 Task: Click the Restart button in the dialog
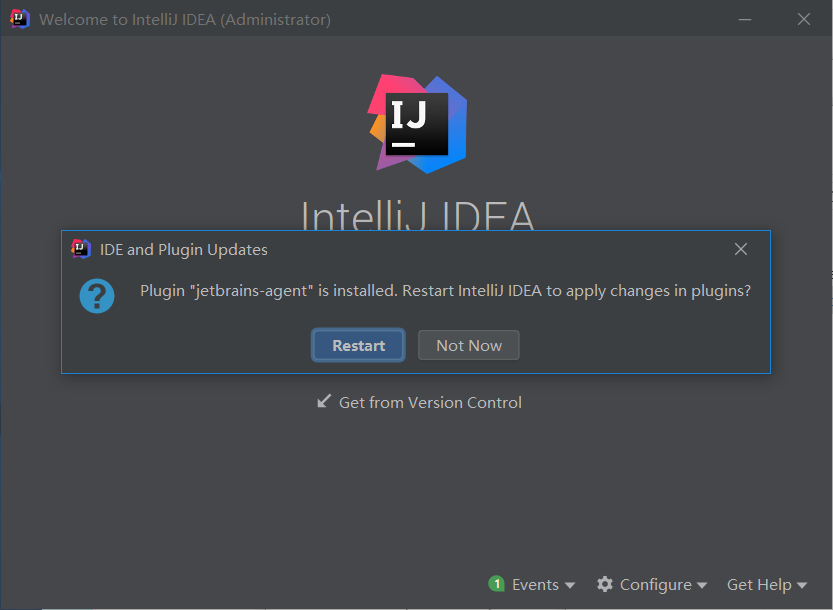[358, 345]
